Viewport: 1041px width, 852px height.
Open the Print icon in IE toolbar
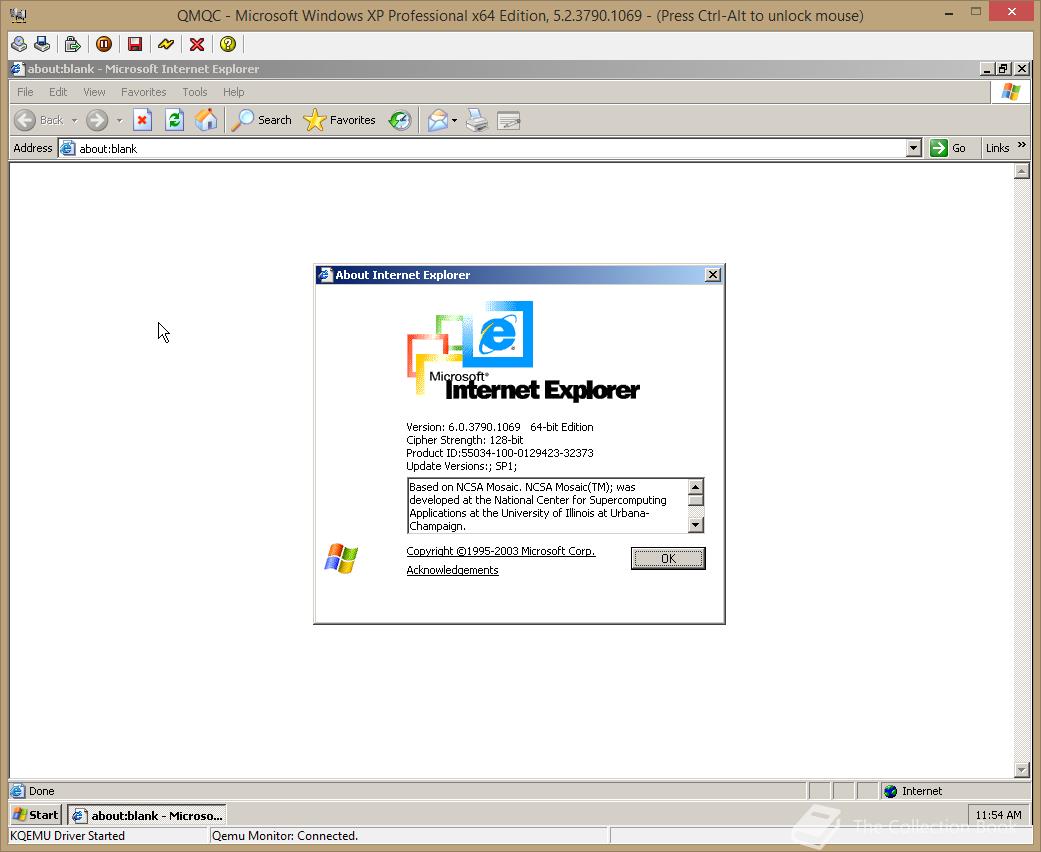tap(477, 120)
